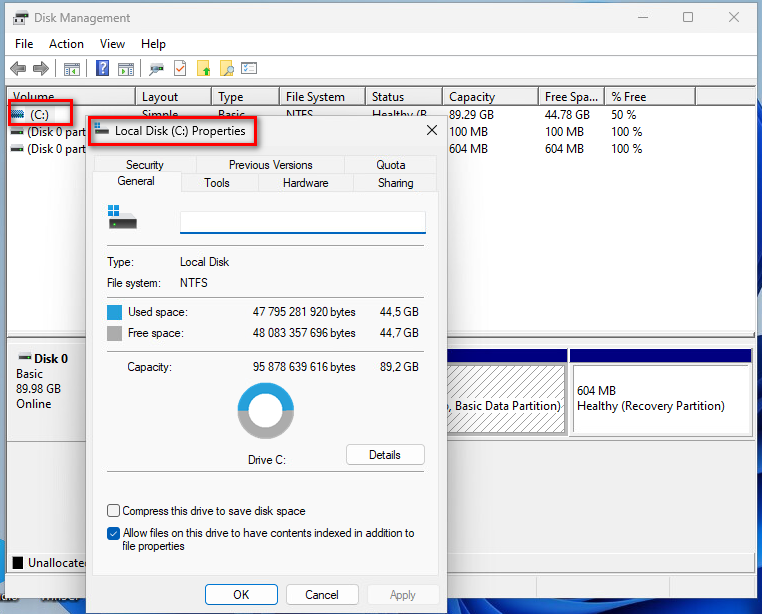The width and height of the screenshot is (762, 614).
Task: Open the File menu
Action: [24, 44]
